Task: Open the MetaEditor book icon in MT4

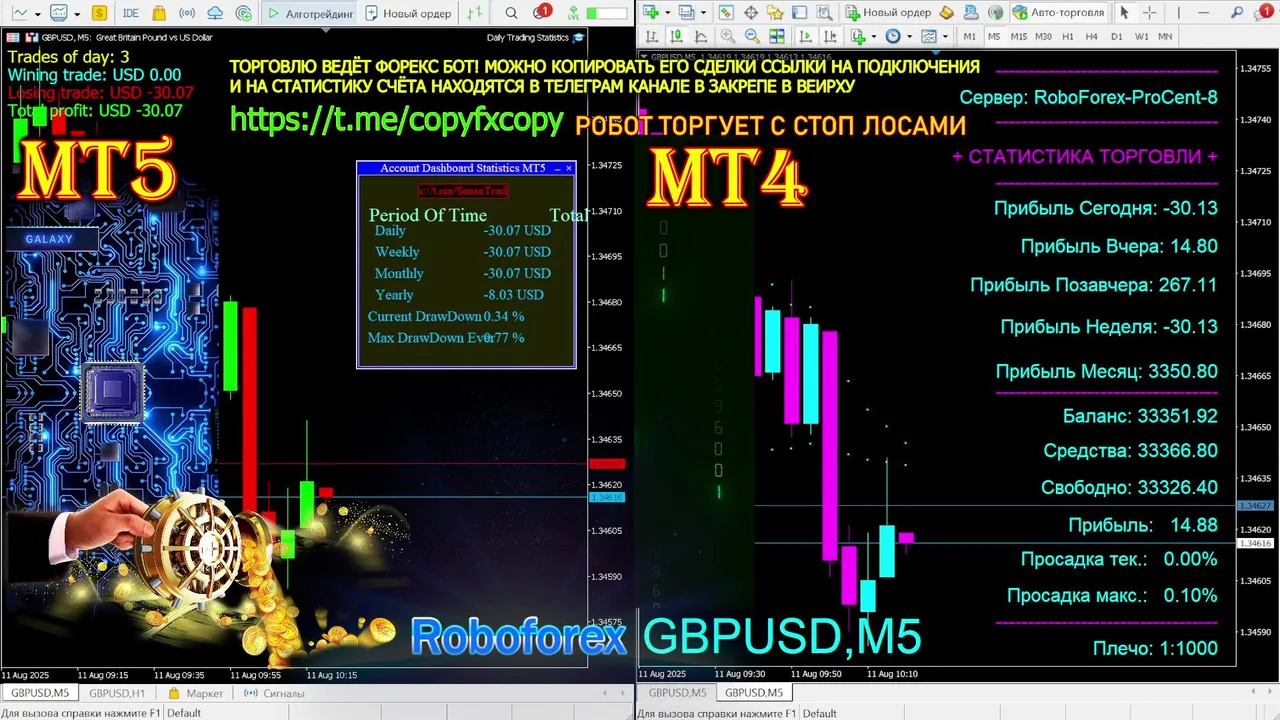Action: (947, 12)
